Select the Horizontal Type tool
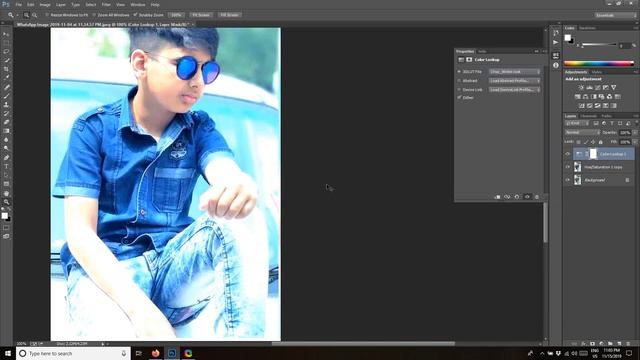Image resolution: width=640 pixels, height=360 pixels. 6,167
